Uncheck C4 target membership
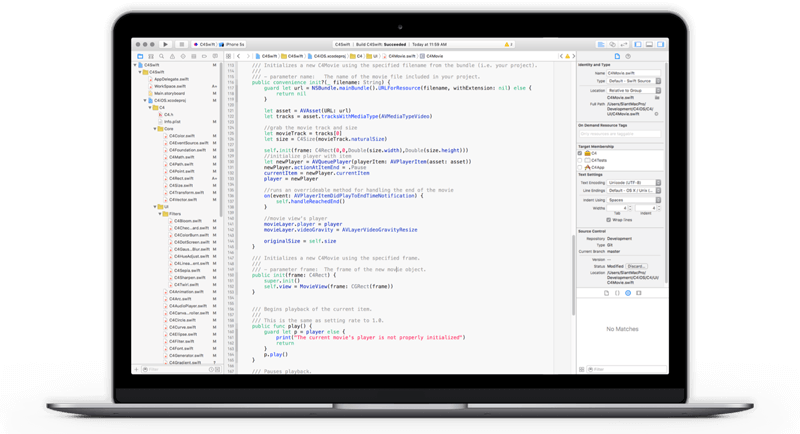 coord(580,153)
